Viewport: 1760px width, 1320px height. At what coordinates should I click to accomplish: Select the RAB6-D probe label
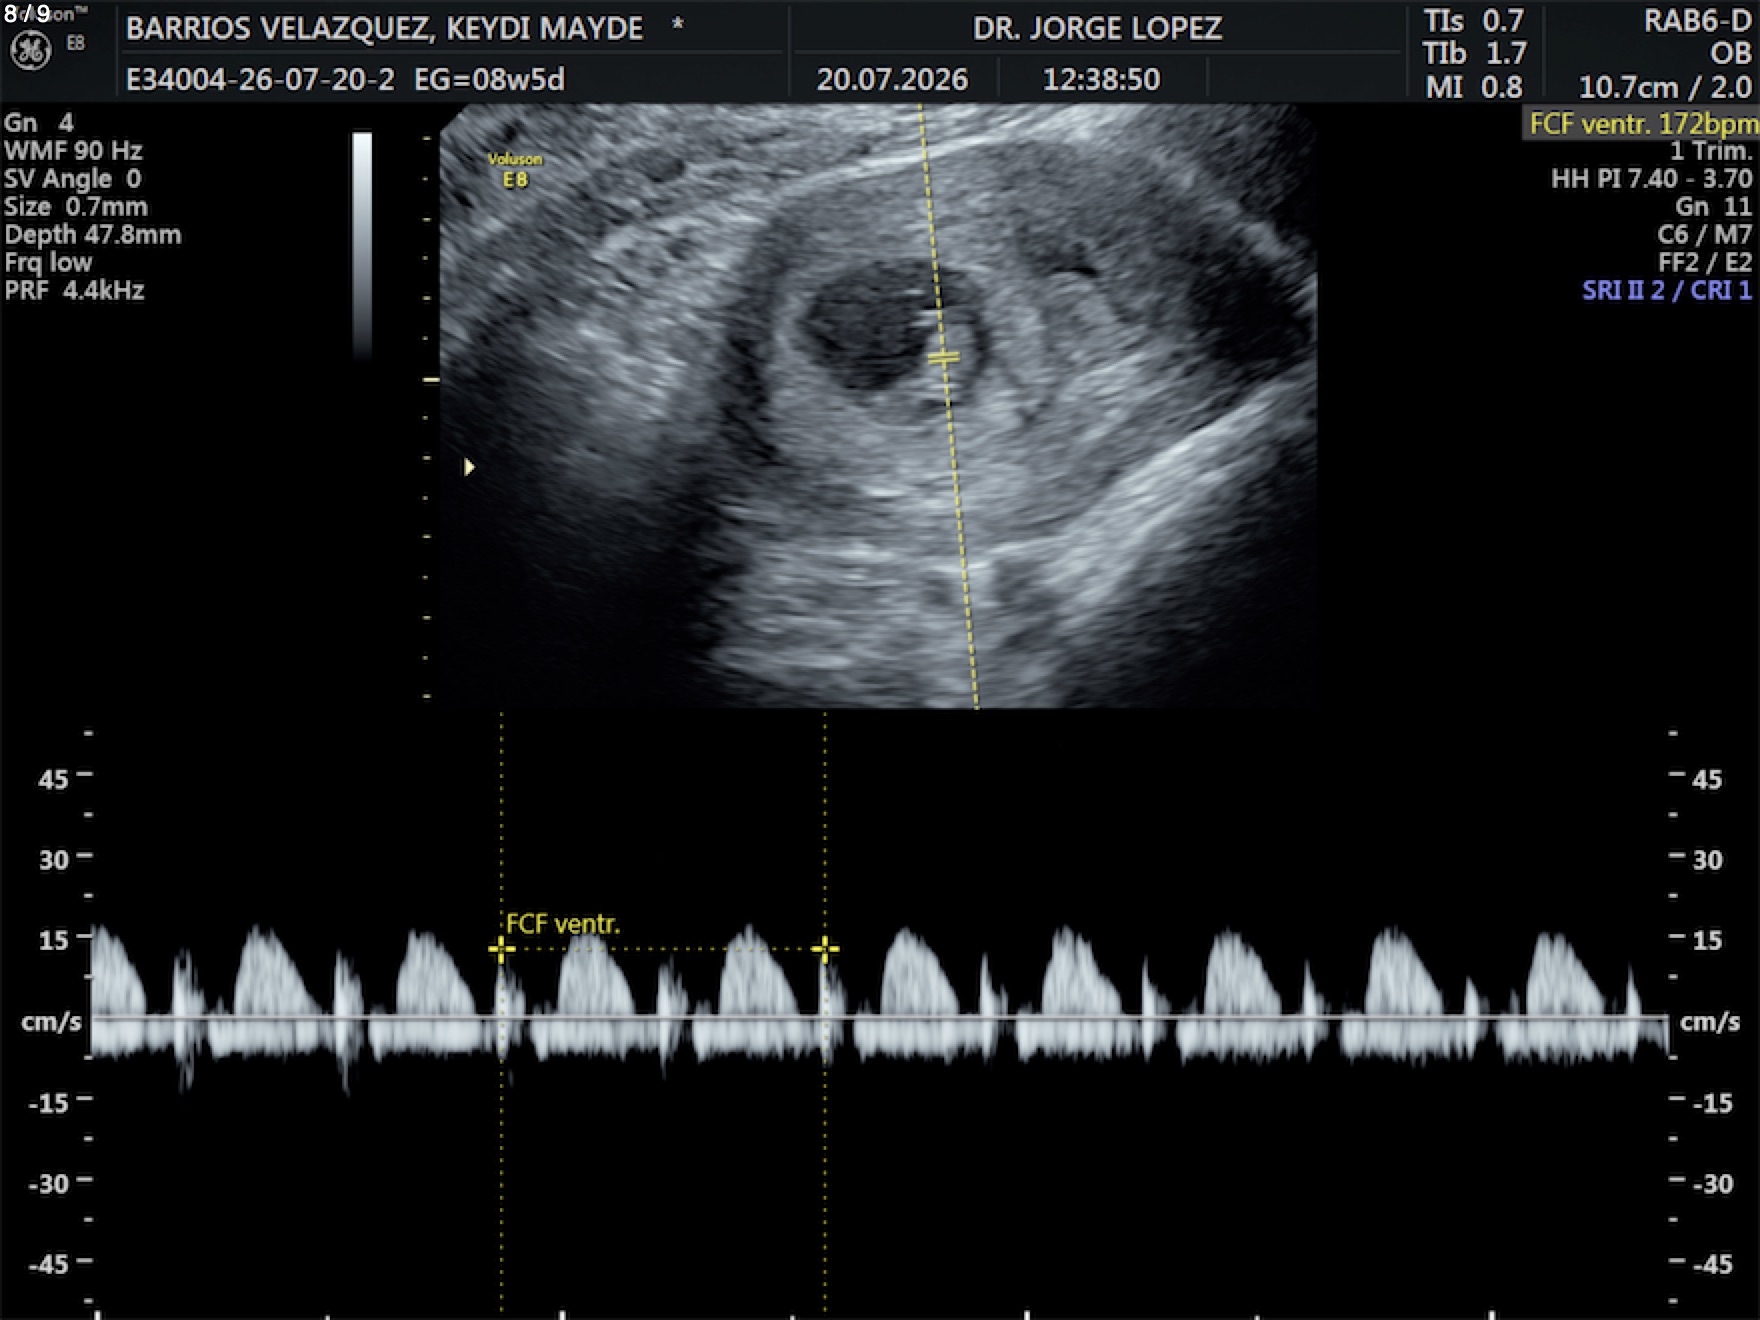click(x=1697, y=21)
